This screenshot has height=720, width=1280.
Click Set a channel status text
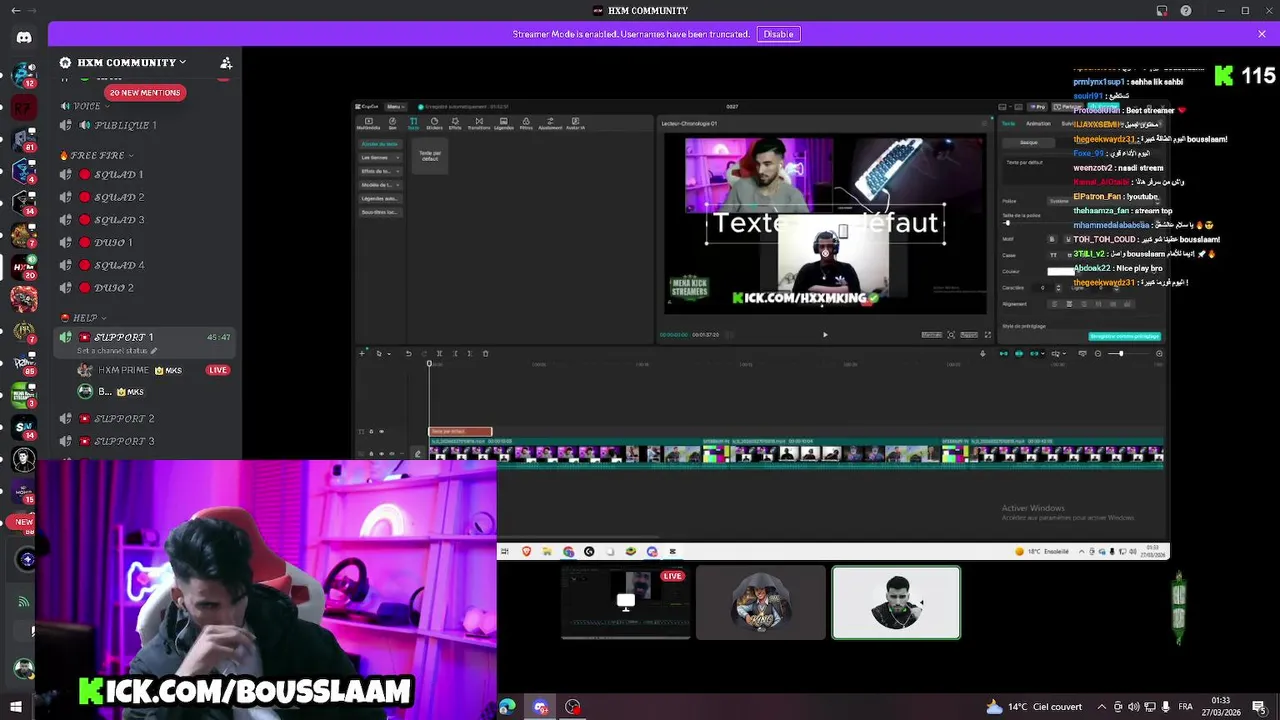(117, 351)
